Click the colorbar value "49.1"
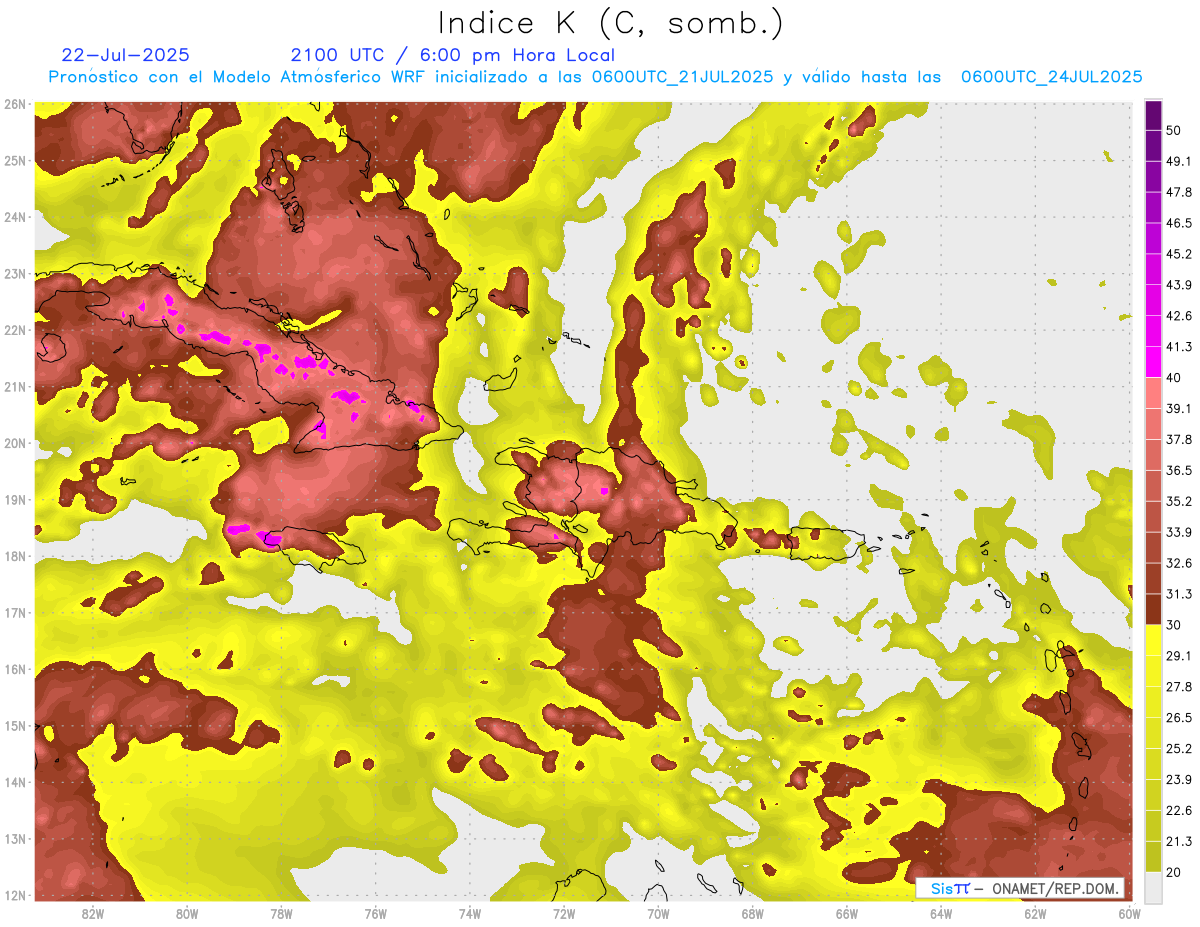The image size is (1200, 927). pos(1178,161)
